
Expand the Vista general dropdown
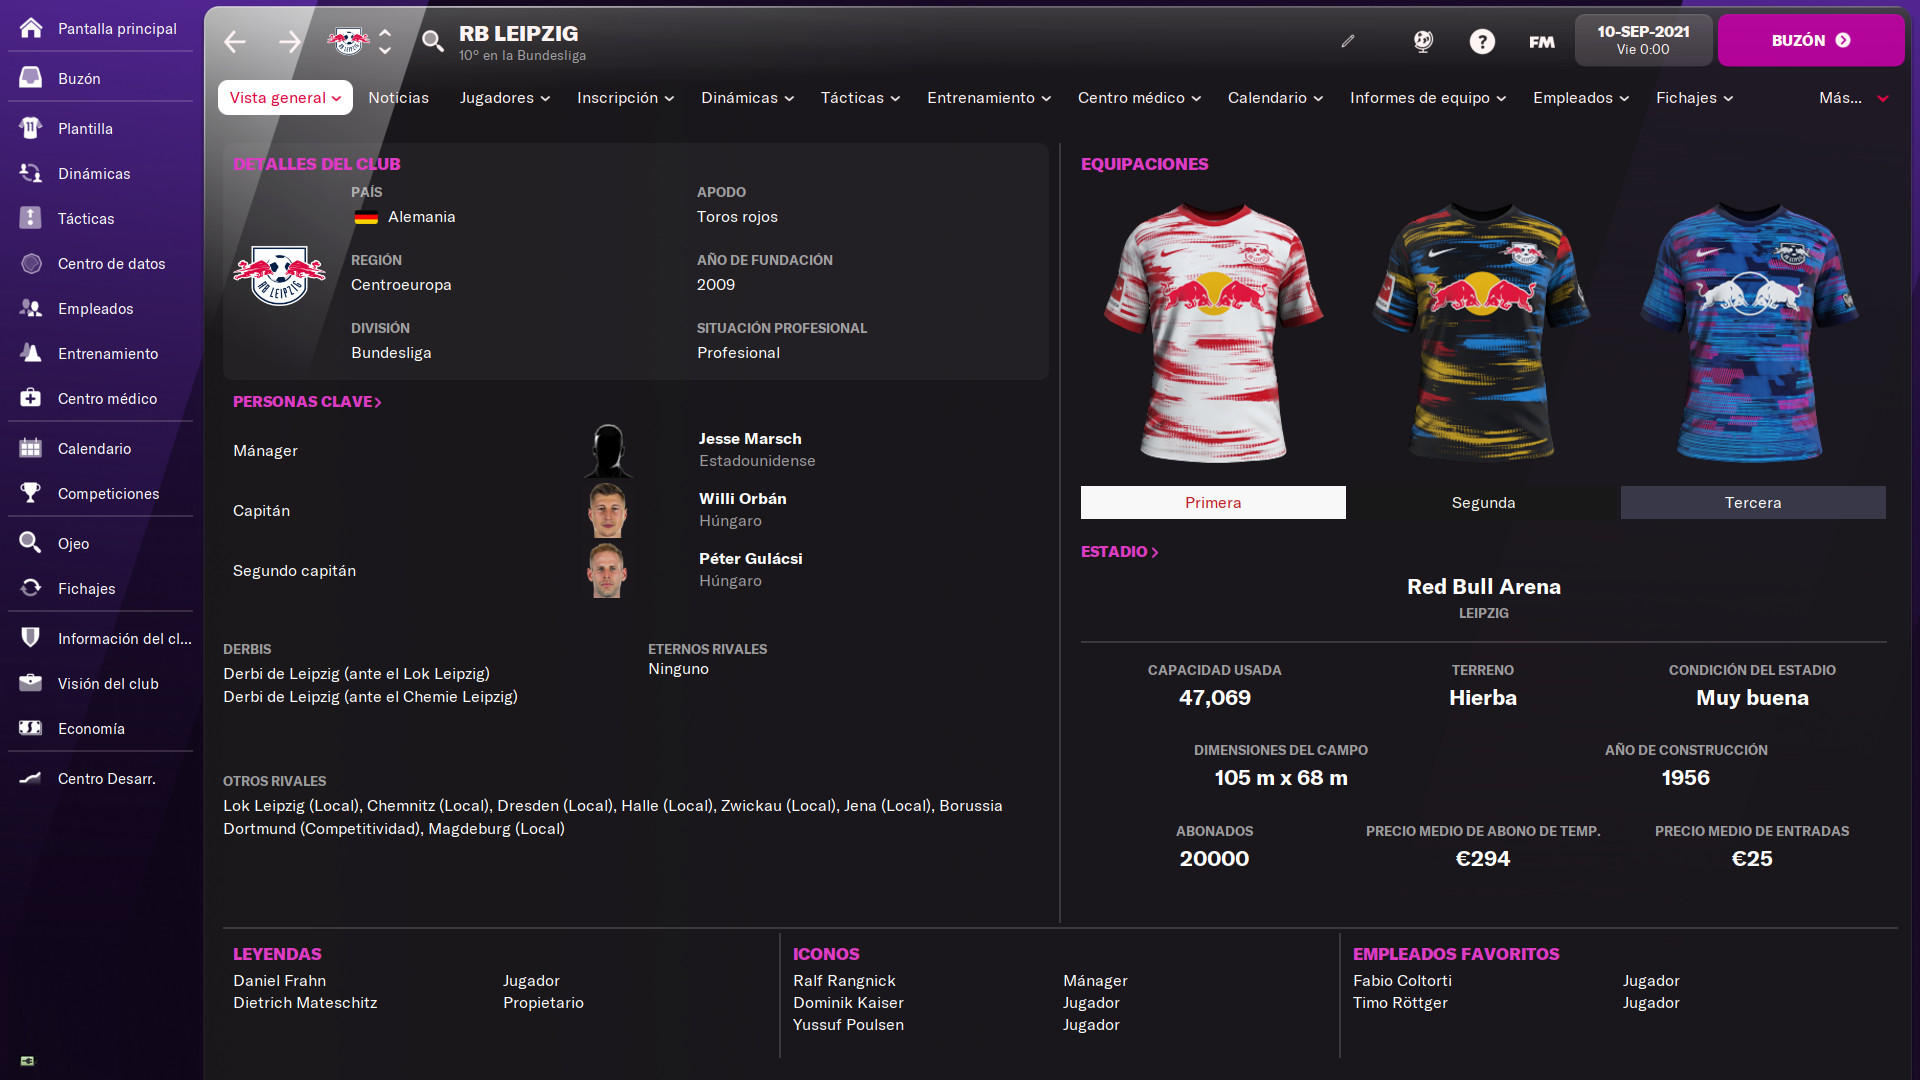[x=285, y=97]
